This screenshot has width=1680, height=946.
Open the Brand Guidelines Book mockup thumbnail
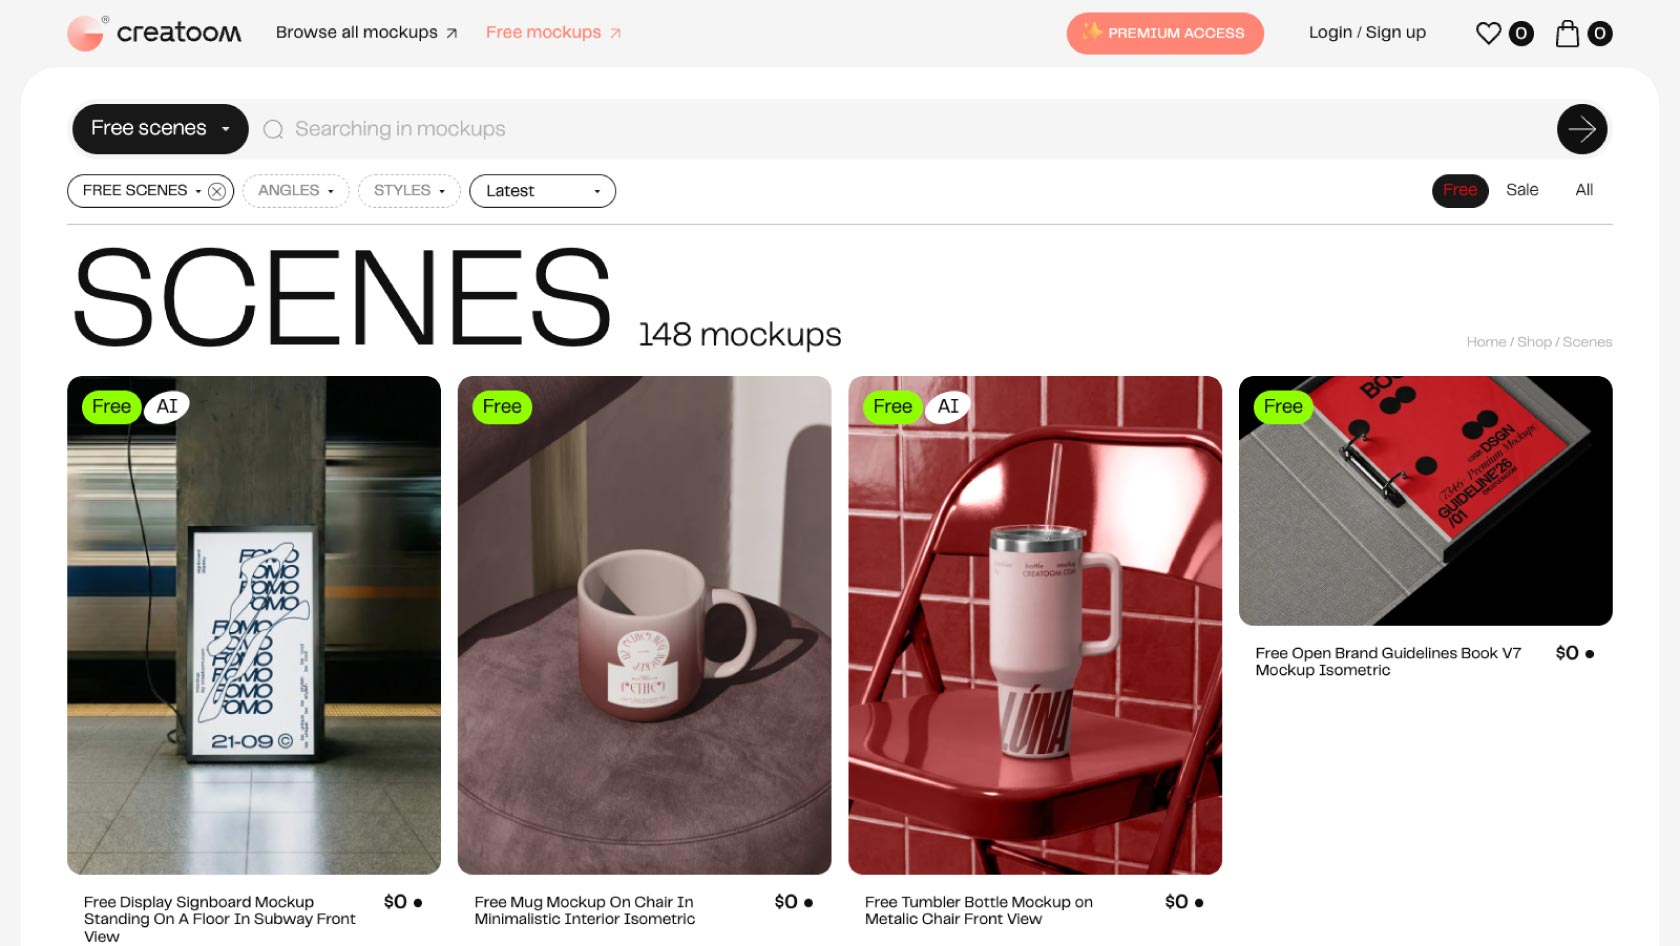(x=1425, y=501)
